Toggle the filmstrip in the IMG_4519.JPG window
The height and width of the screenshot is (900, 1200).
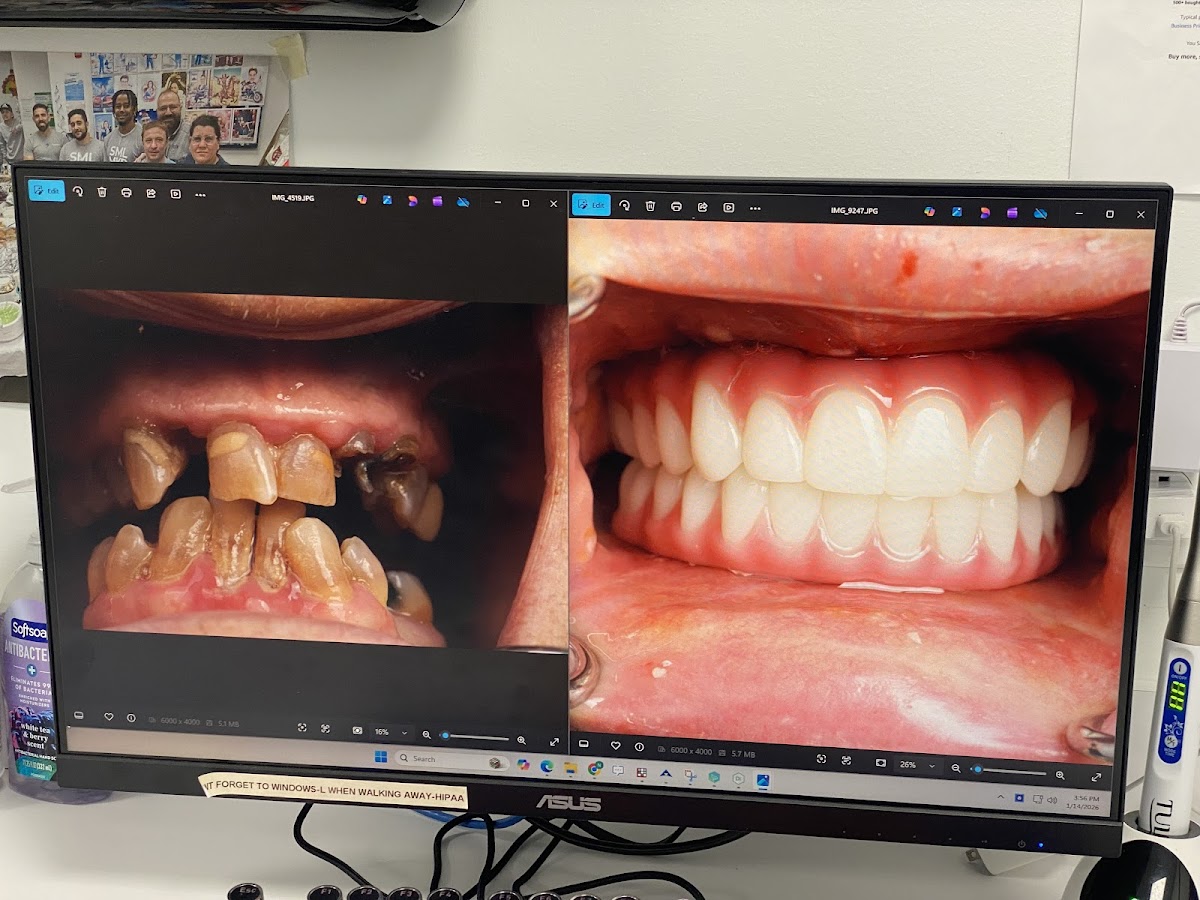tap(79, 716)
